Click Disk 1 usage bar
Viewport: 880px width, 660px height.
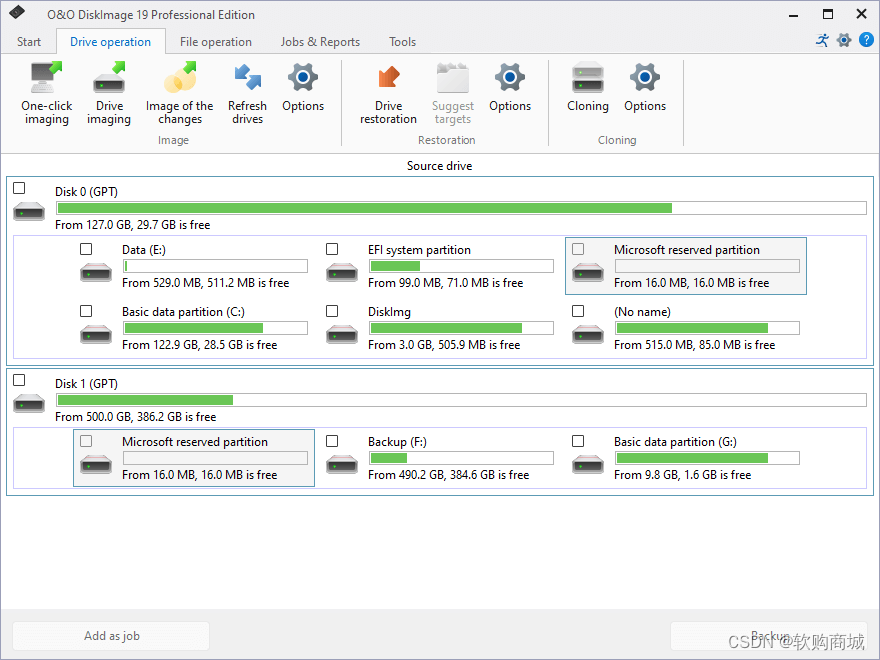461,400
